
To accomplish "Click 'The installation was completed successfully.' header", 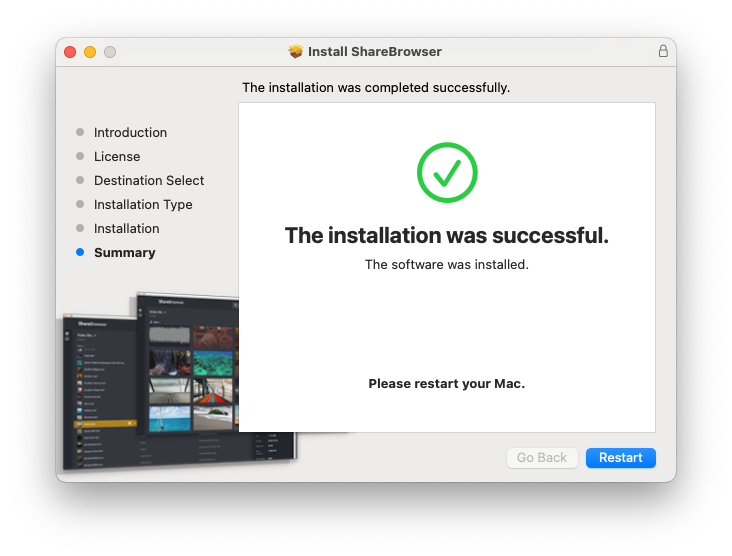I will [x=376, y=88].
